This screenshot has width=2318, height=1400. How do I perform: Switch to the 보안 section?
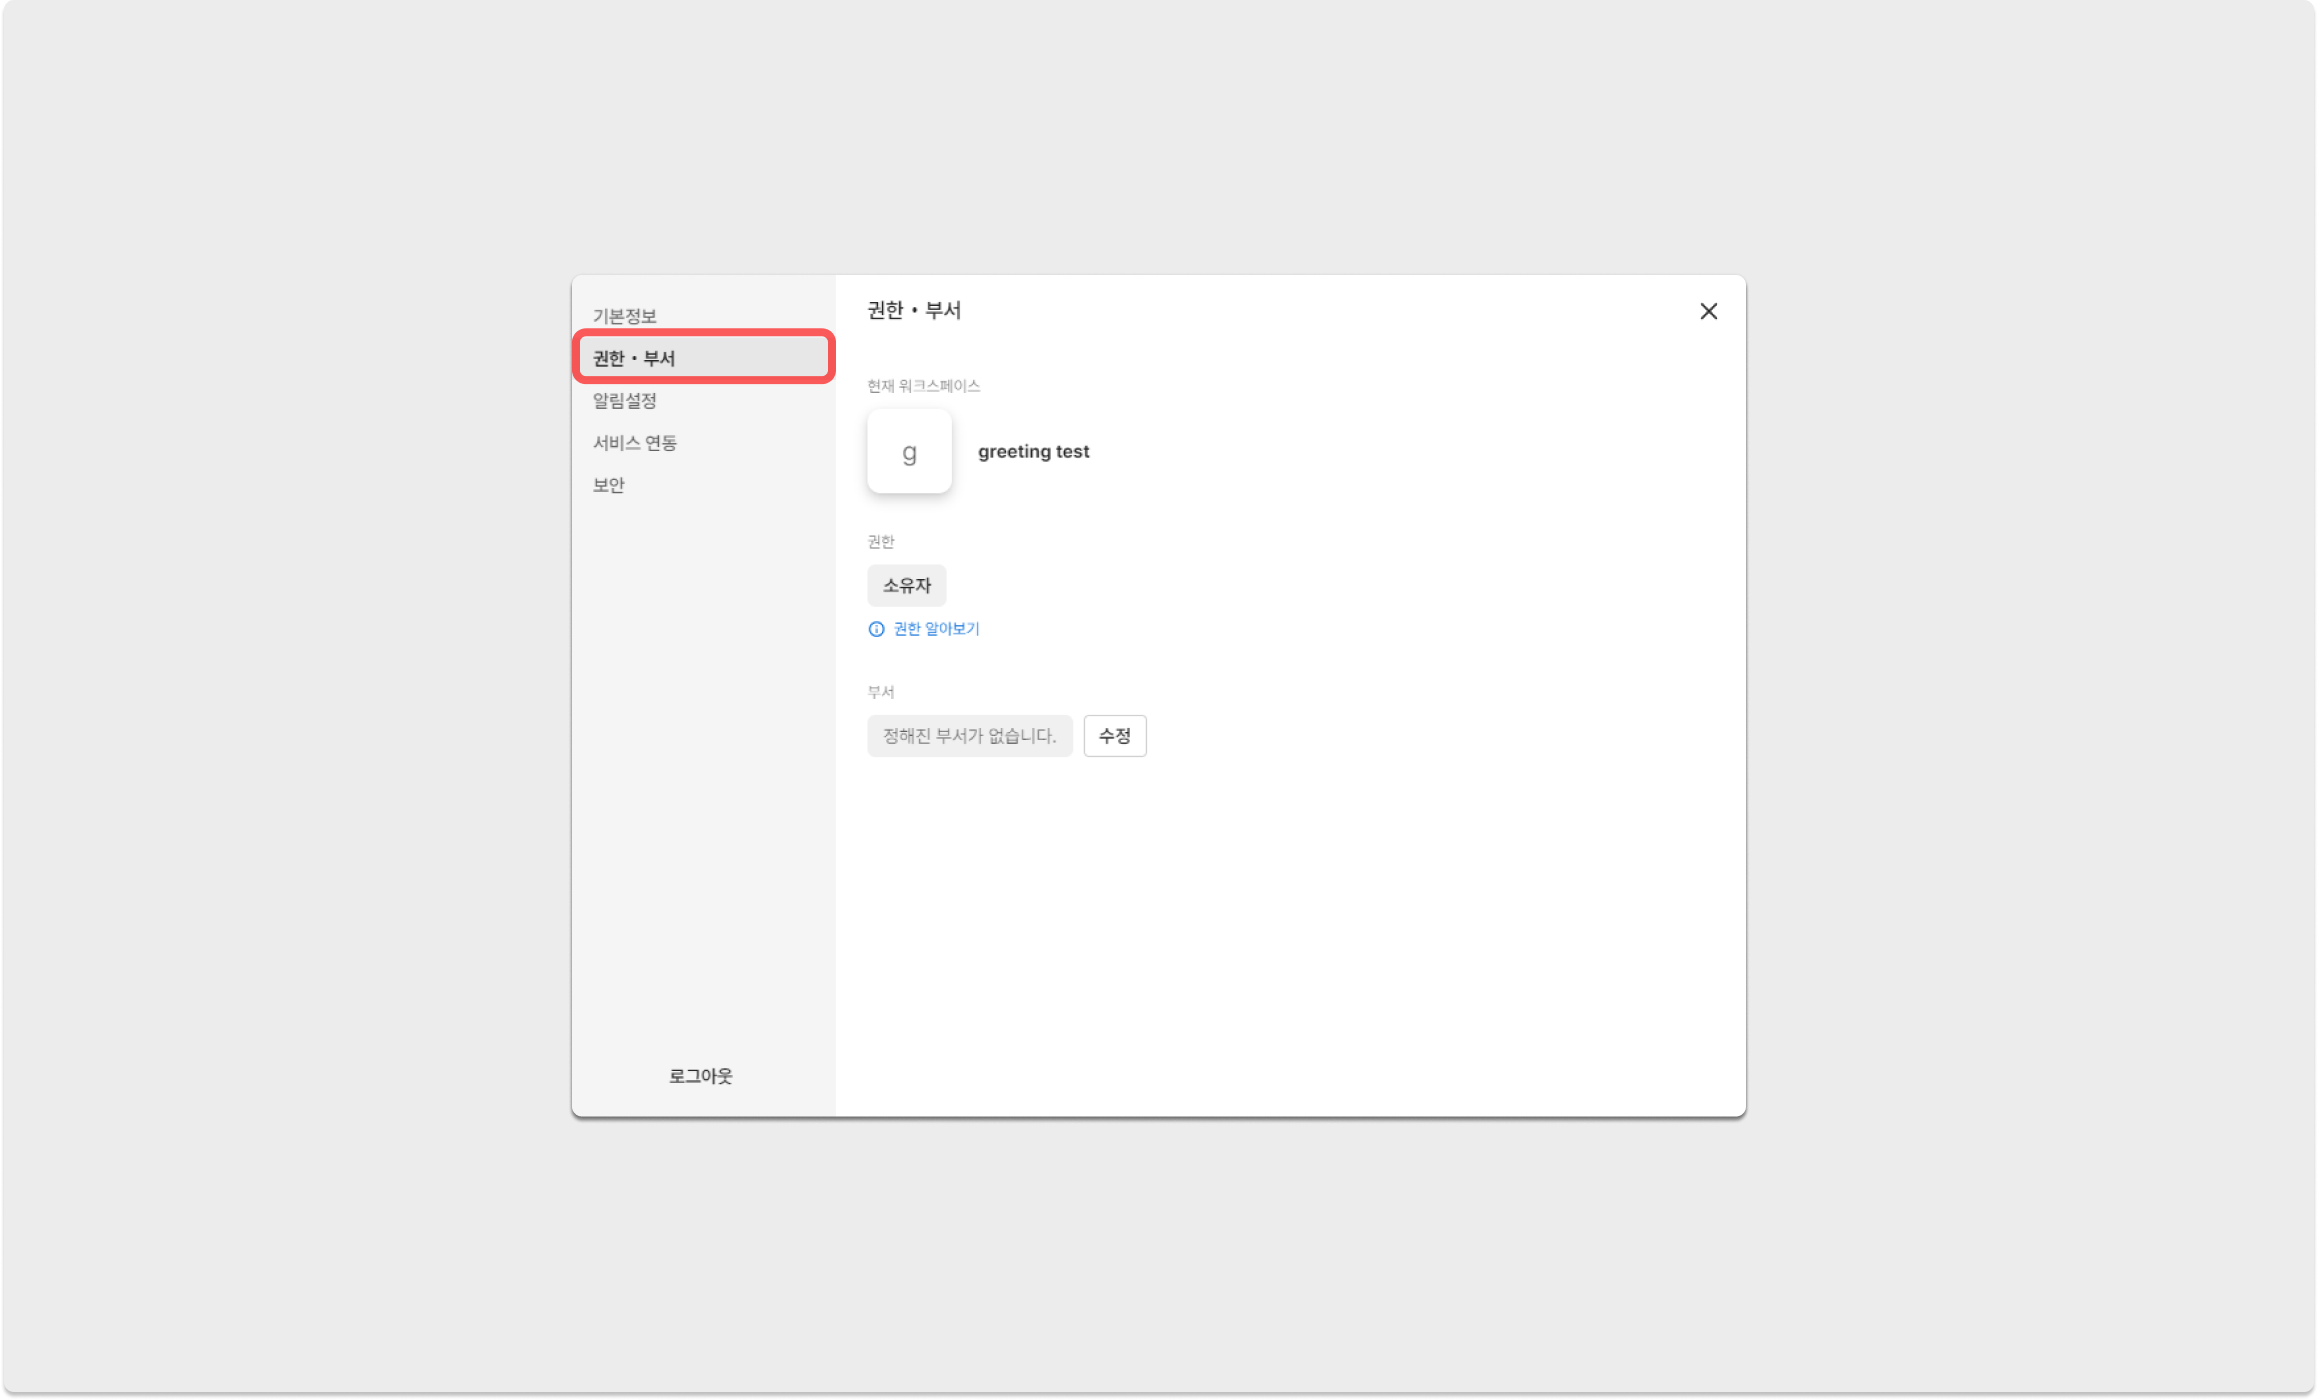[609, 485]
